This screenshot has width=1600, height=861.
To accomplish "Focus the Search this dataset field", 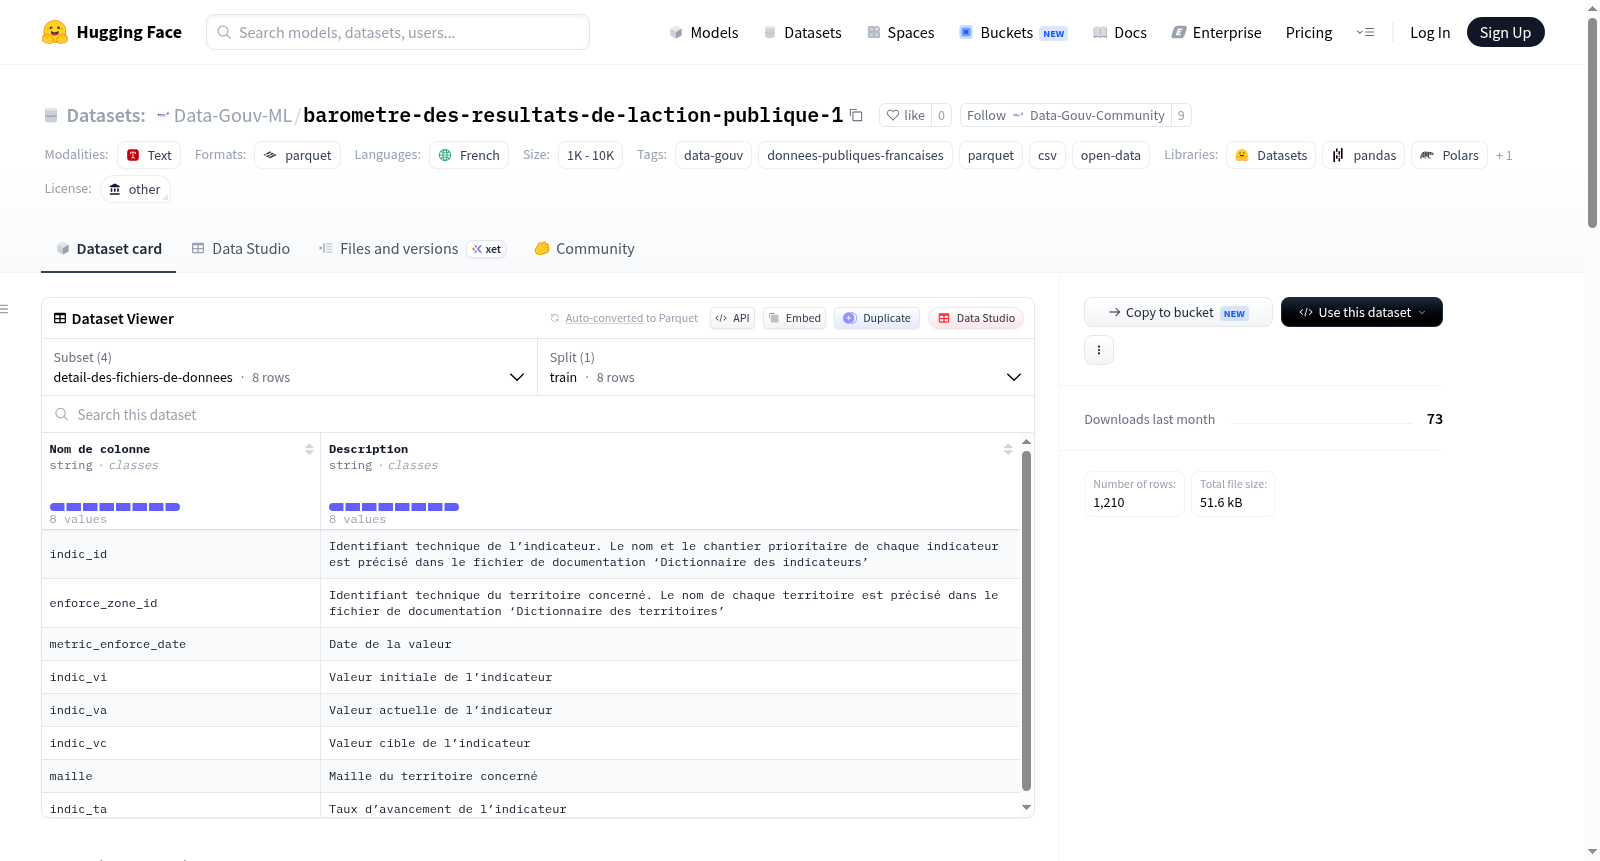I will tap(538, 414).
